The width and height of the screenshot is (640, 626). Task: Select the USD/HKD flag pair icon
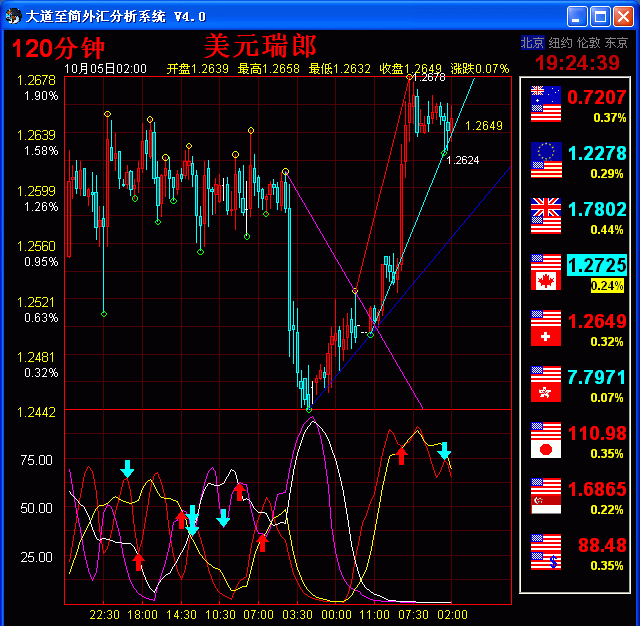tap(546, 384)
